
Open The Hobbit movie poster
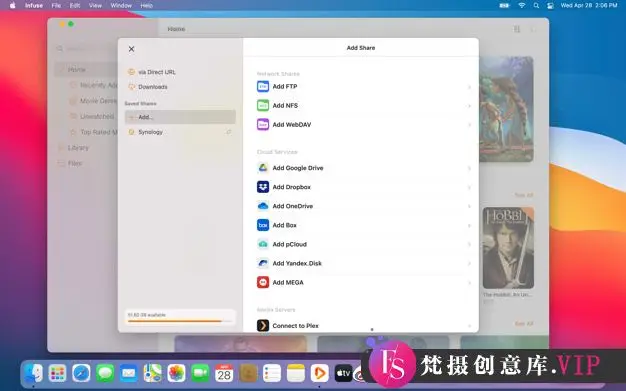point(508,248)
